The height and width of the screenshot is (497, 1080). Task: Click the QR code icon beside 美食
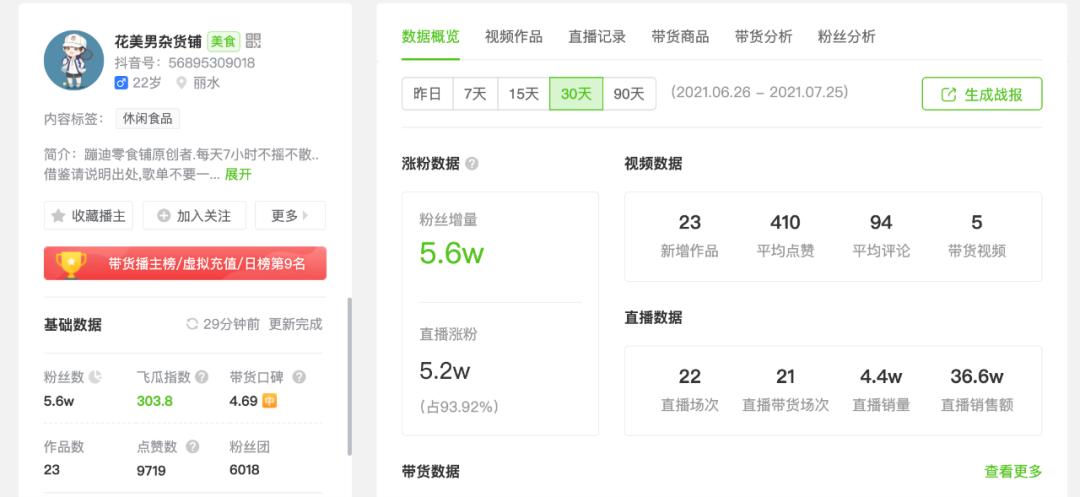253,41
